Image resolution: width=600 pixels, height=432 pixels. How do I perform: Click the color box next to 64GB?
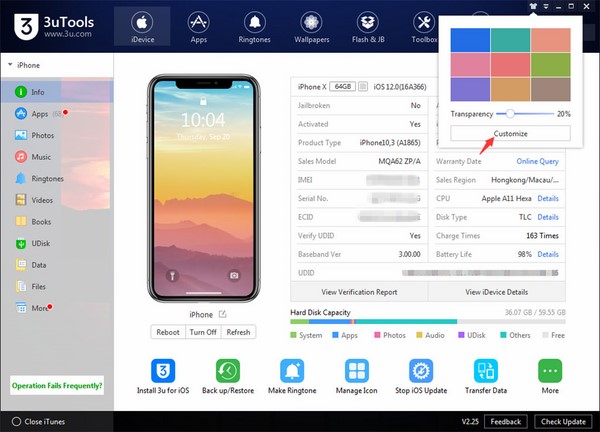tap(363, 86)
